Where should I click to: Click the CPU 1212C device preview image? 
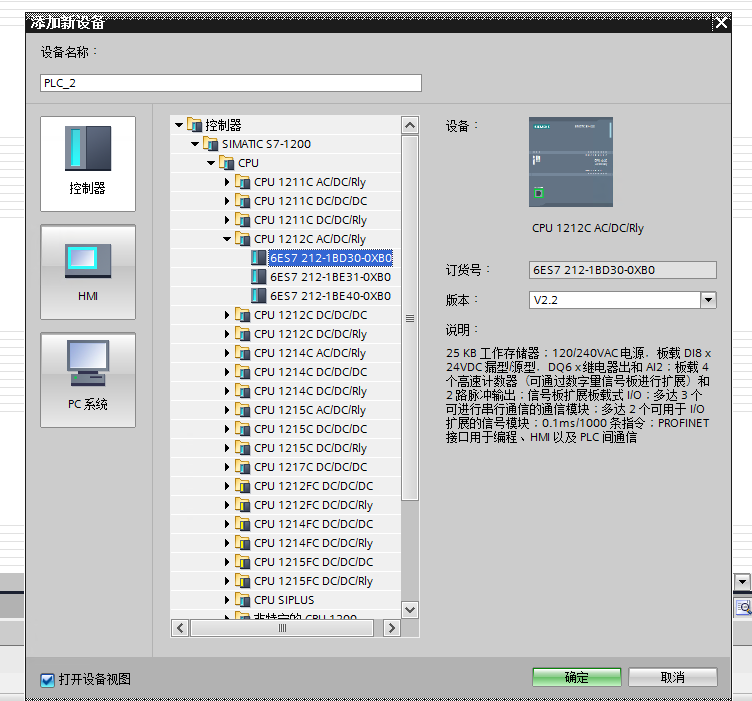coord(571,162)
